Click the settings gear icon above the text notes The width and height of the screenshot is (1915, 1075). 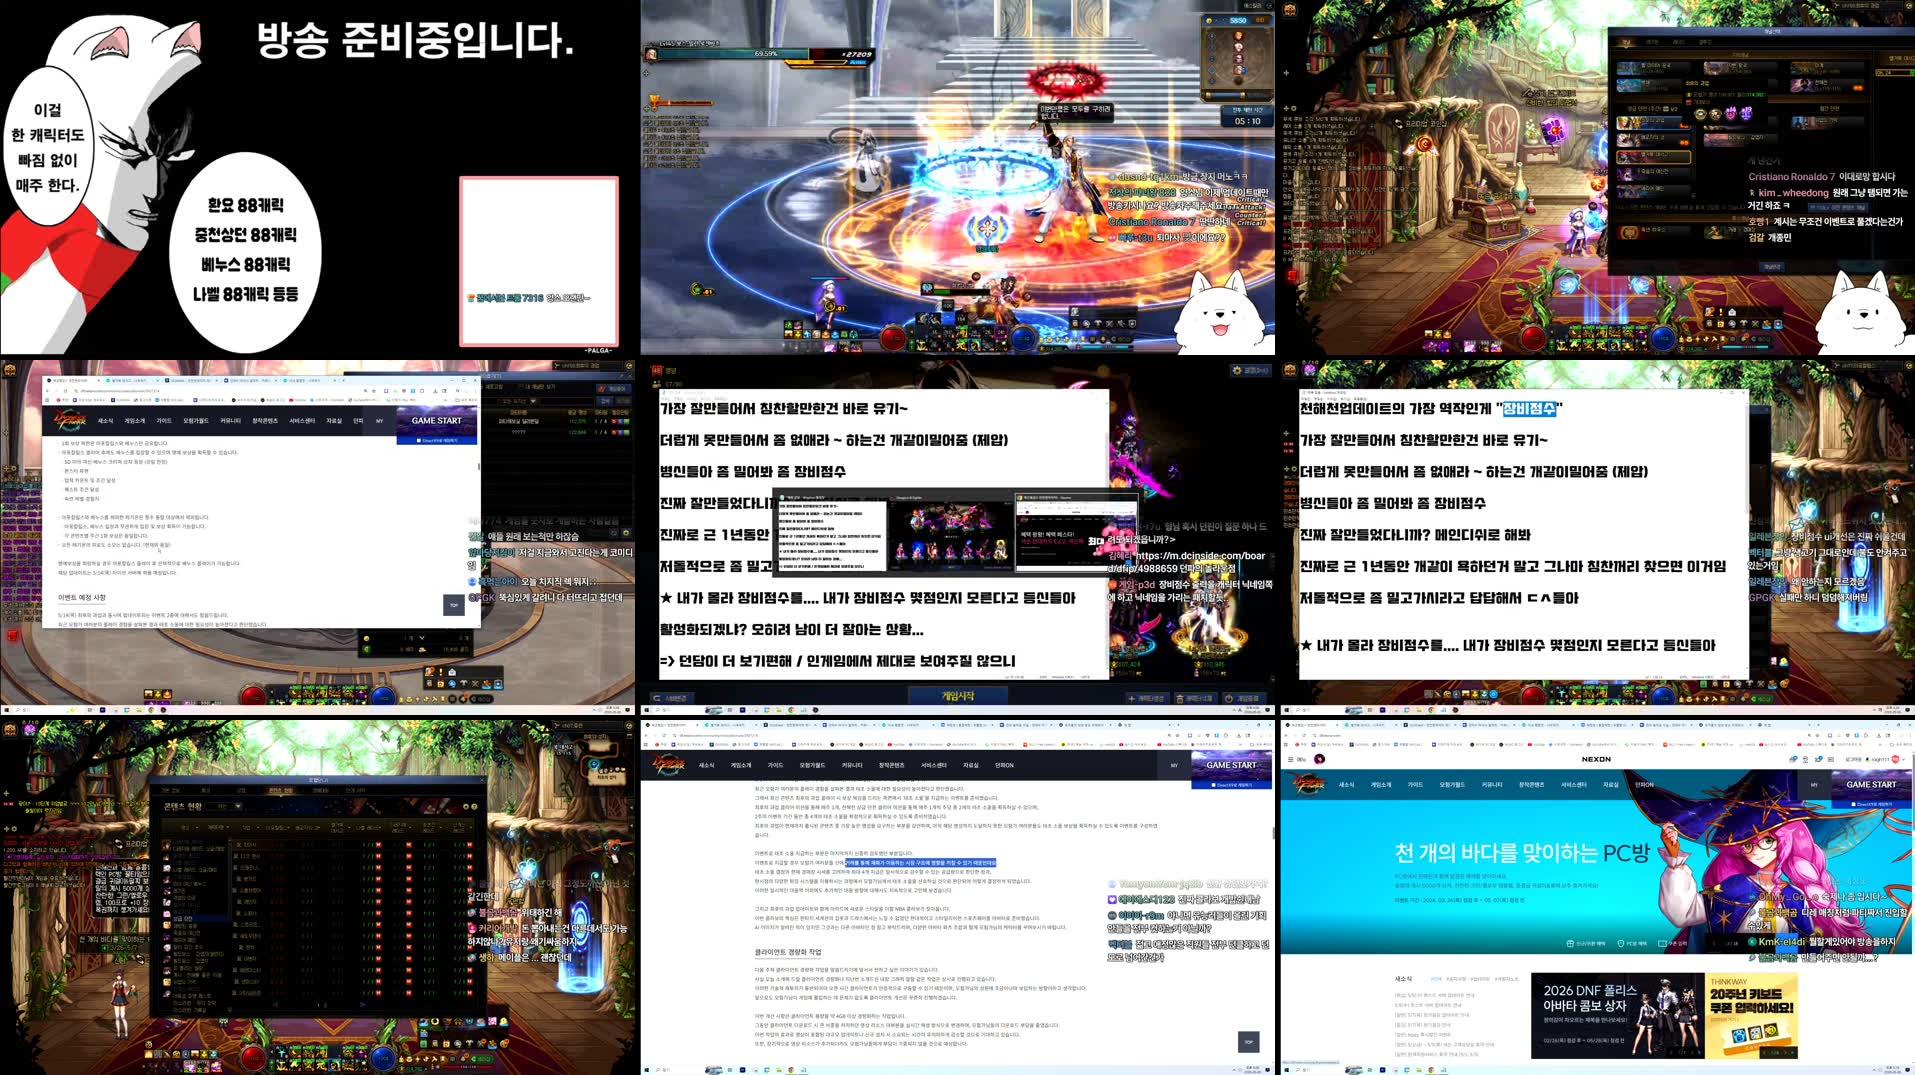click(1238, 370)
